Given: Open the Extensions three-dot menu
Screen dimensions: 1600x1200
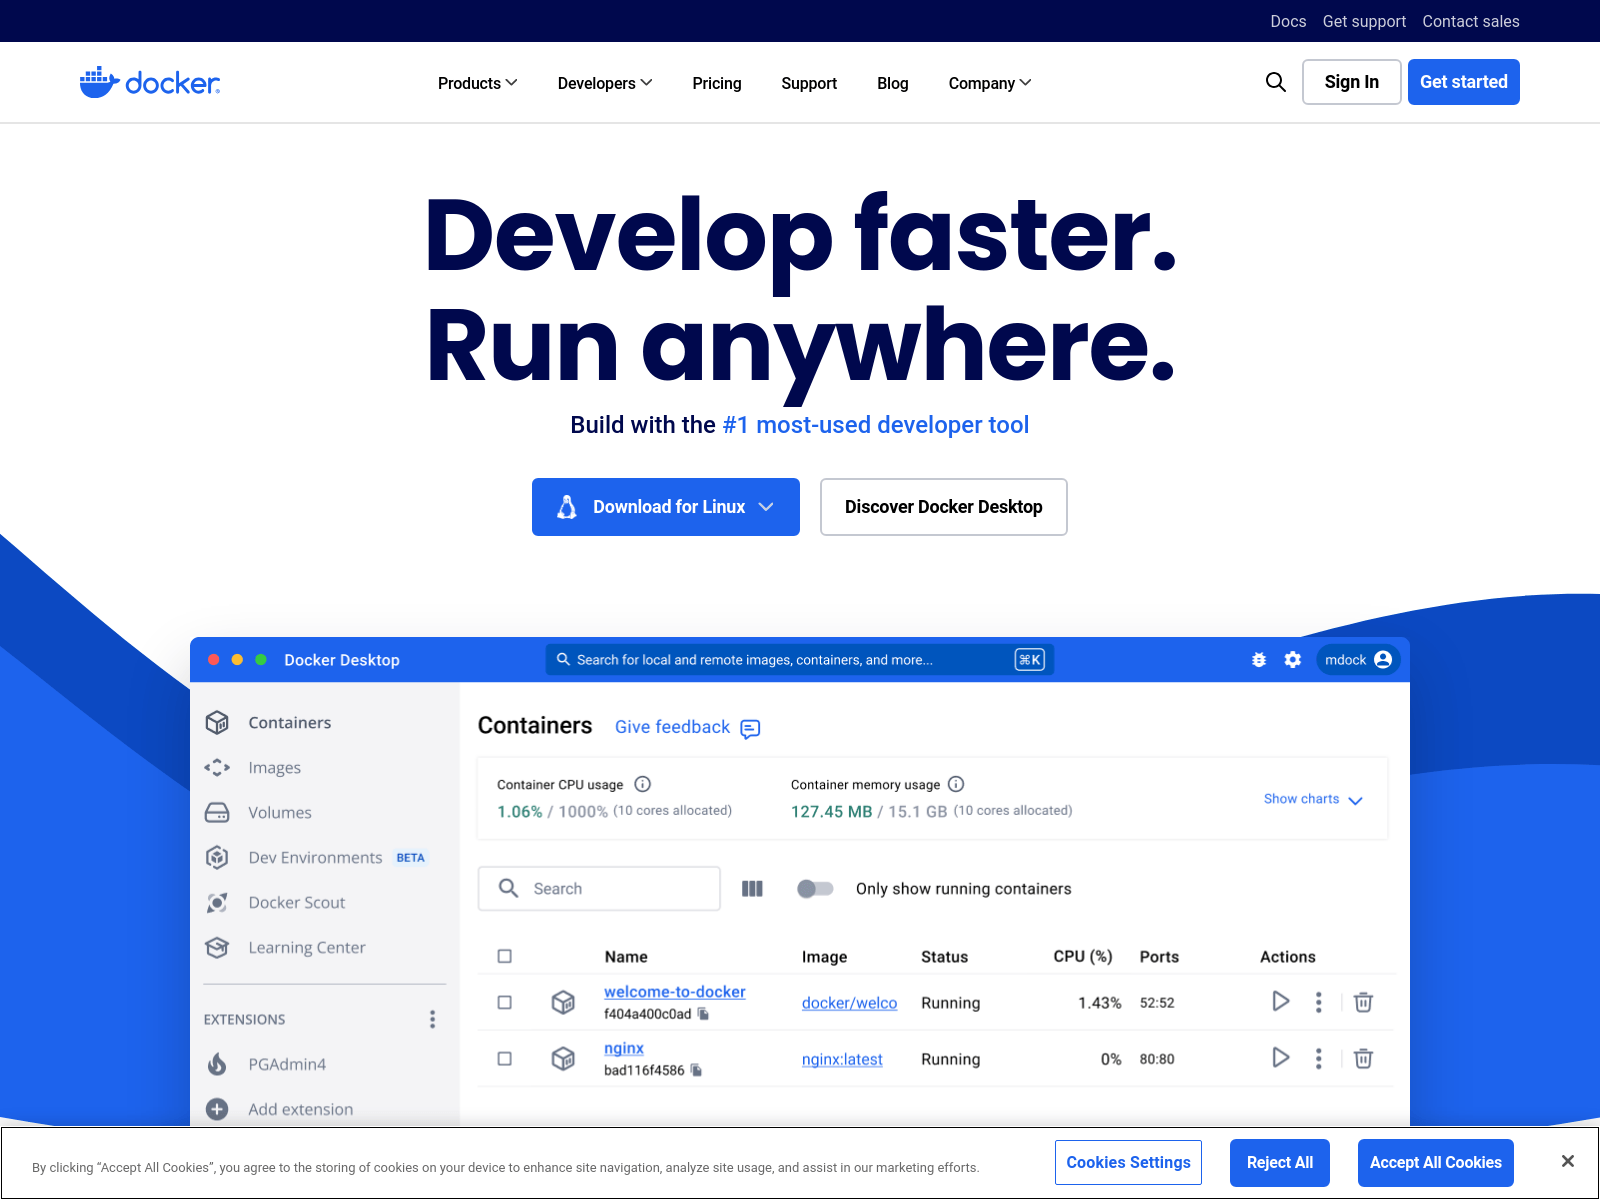Looking at the screenshot, I should [432, 1019].
